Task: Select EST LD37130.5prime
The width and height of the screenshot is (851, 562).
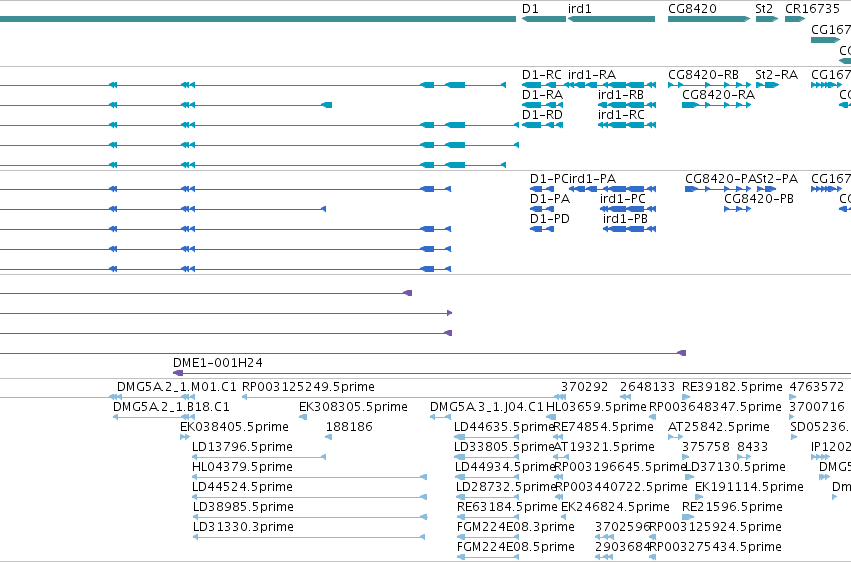Action: tap(689, 478)
